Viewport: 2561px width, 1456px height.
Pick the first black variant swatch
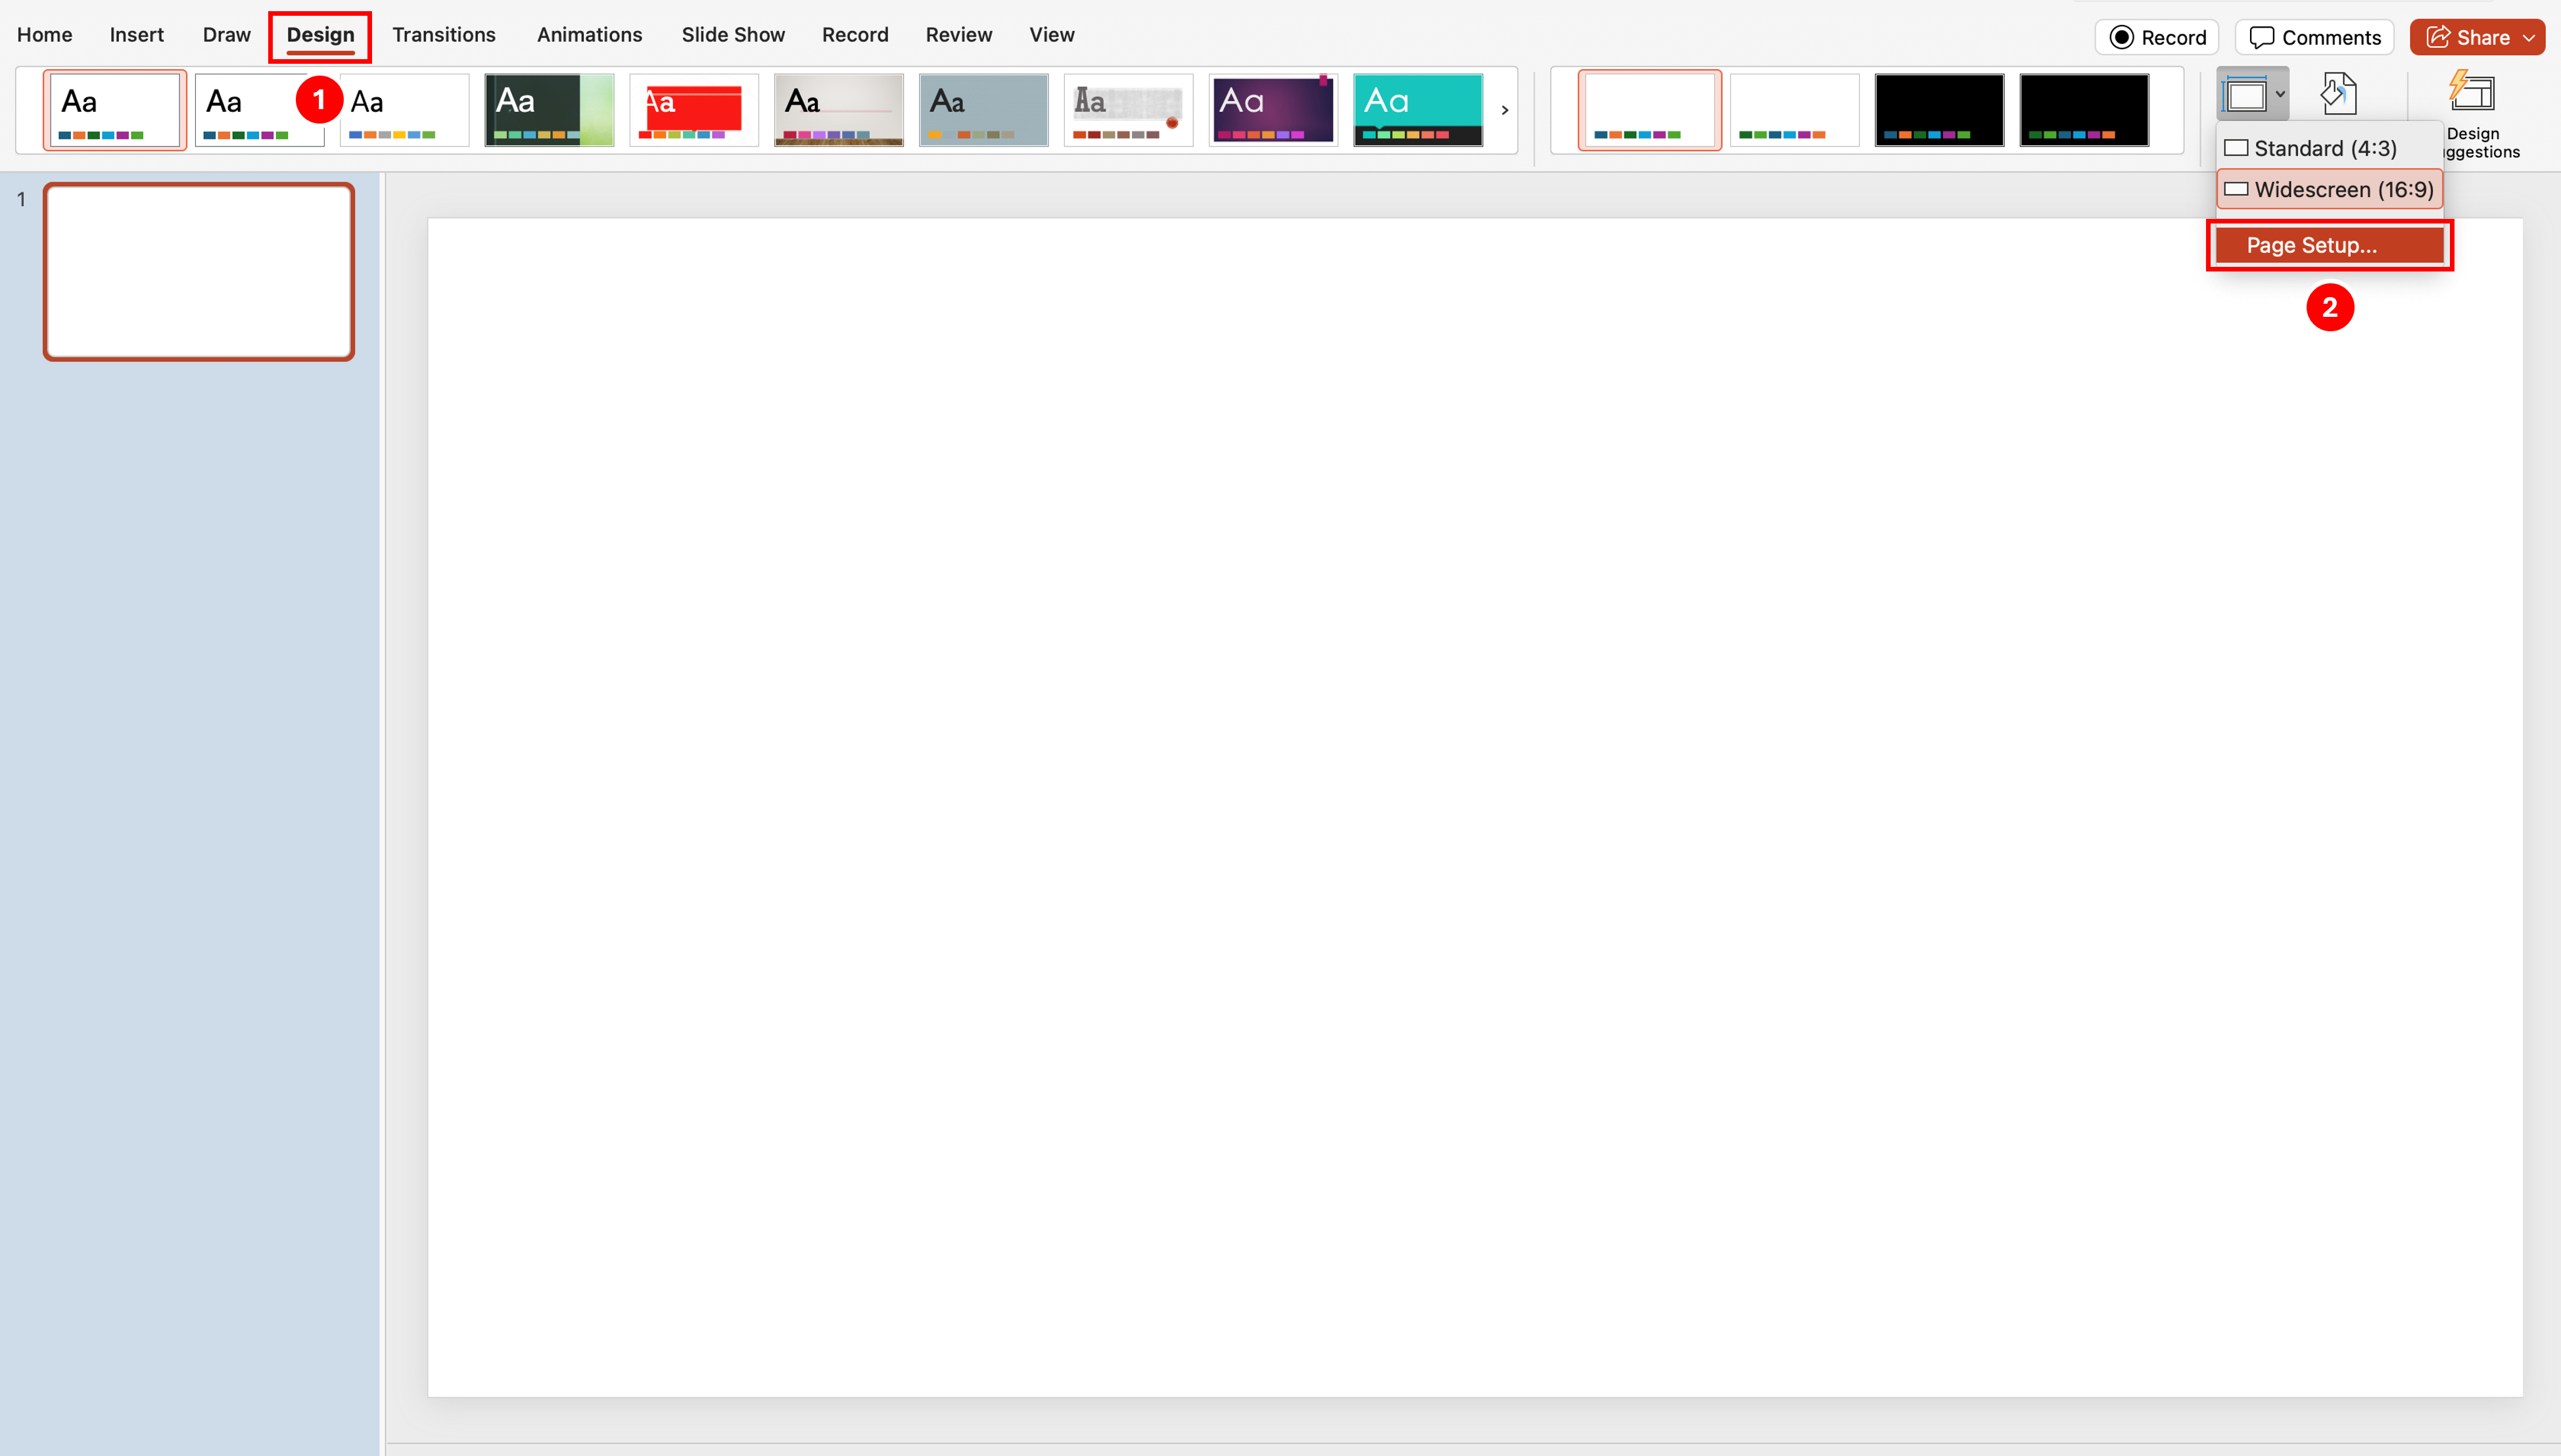(x=1938, y=110)
